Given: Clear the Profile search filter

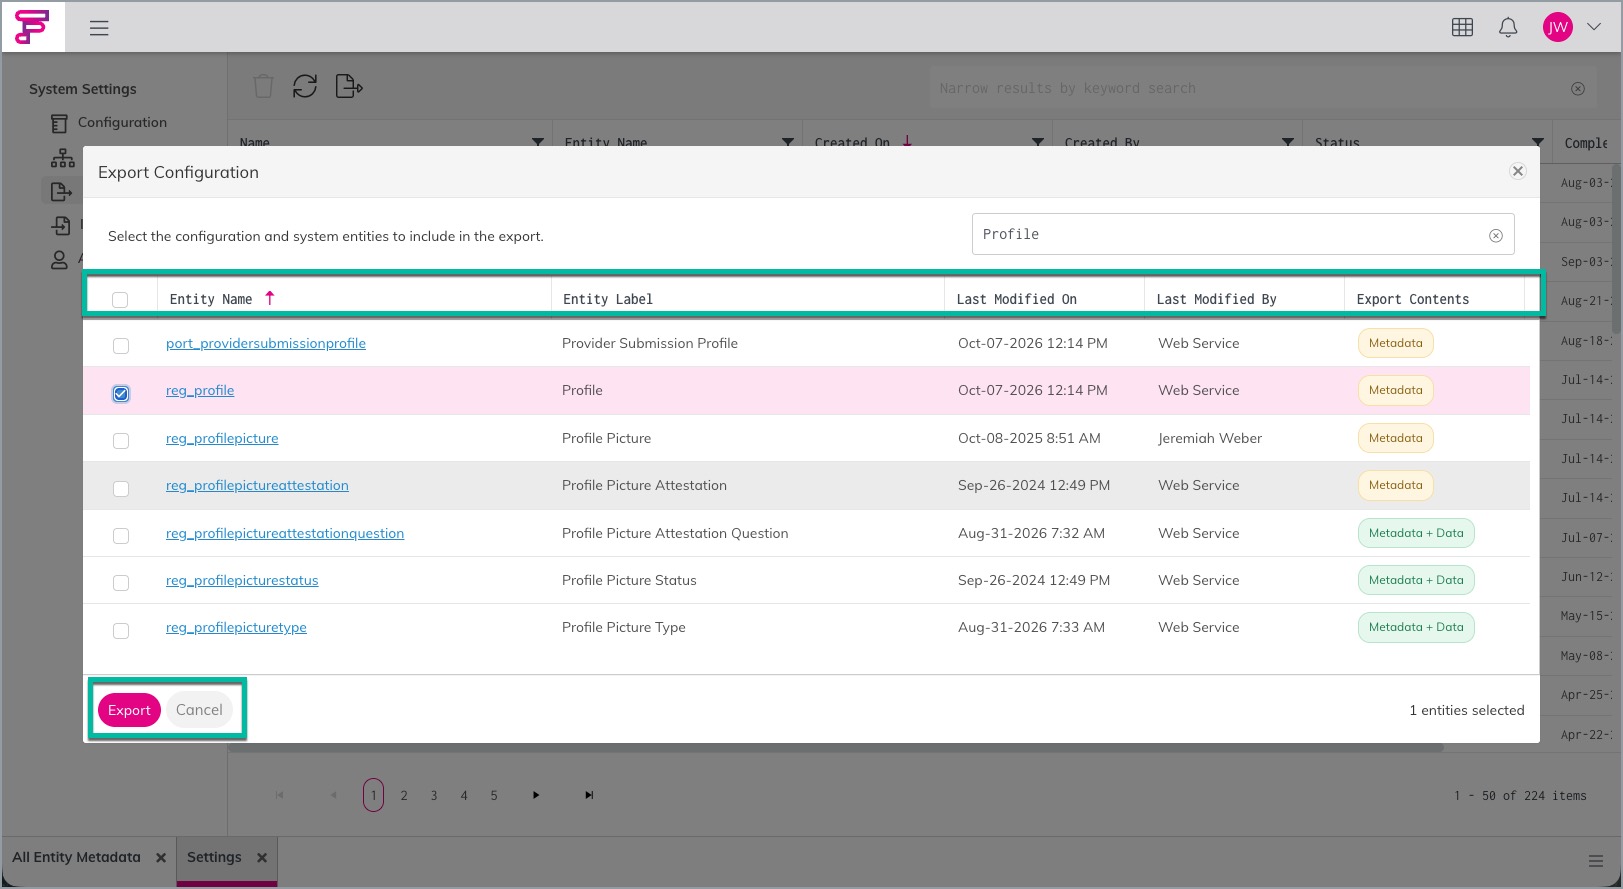Looking at the screenshot, I should pos(1496,236).
